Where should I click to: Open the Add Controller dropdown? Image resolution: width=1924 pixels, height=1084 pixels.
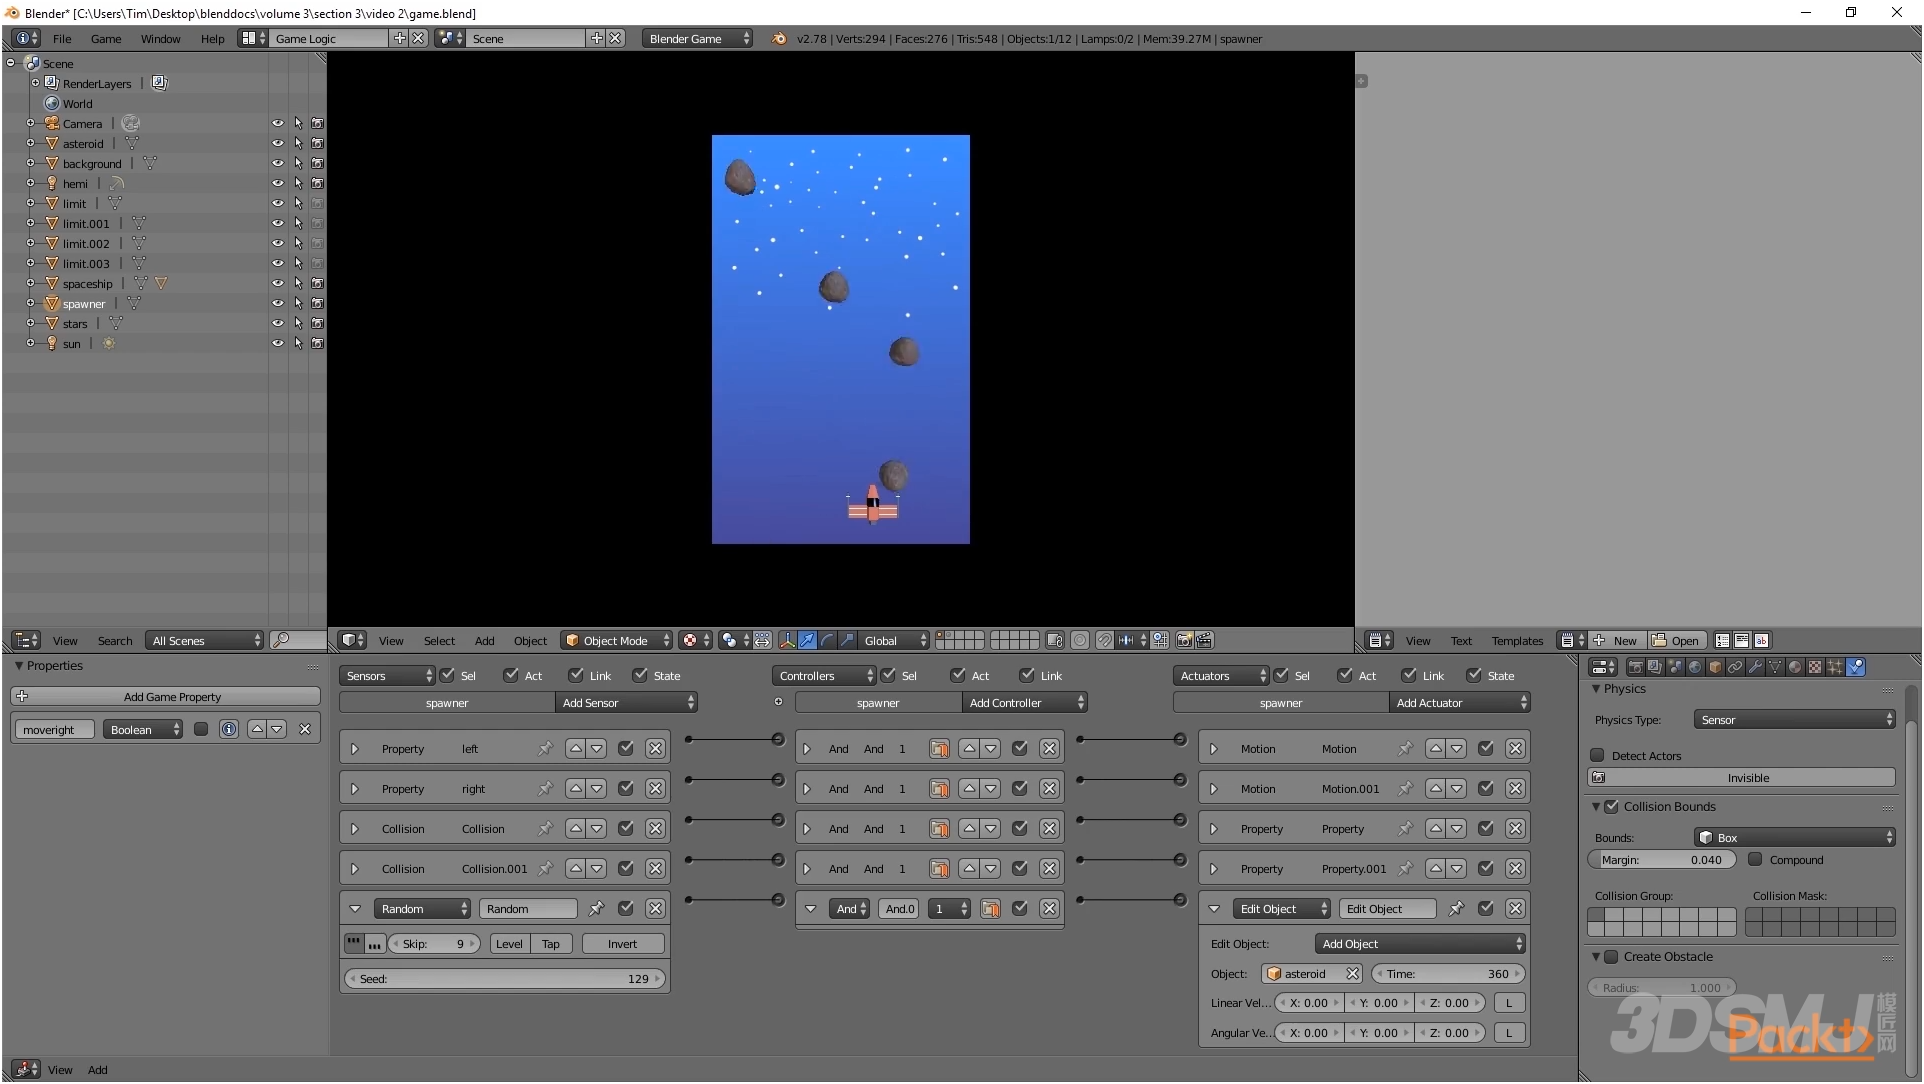[x=1025, y=703]
